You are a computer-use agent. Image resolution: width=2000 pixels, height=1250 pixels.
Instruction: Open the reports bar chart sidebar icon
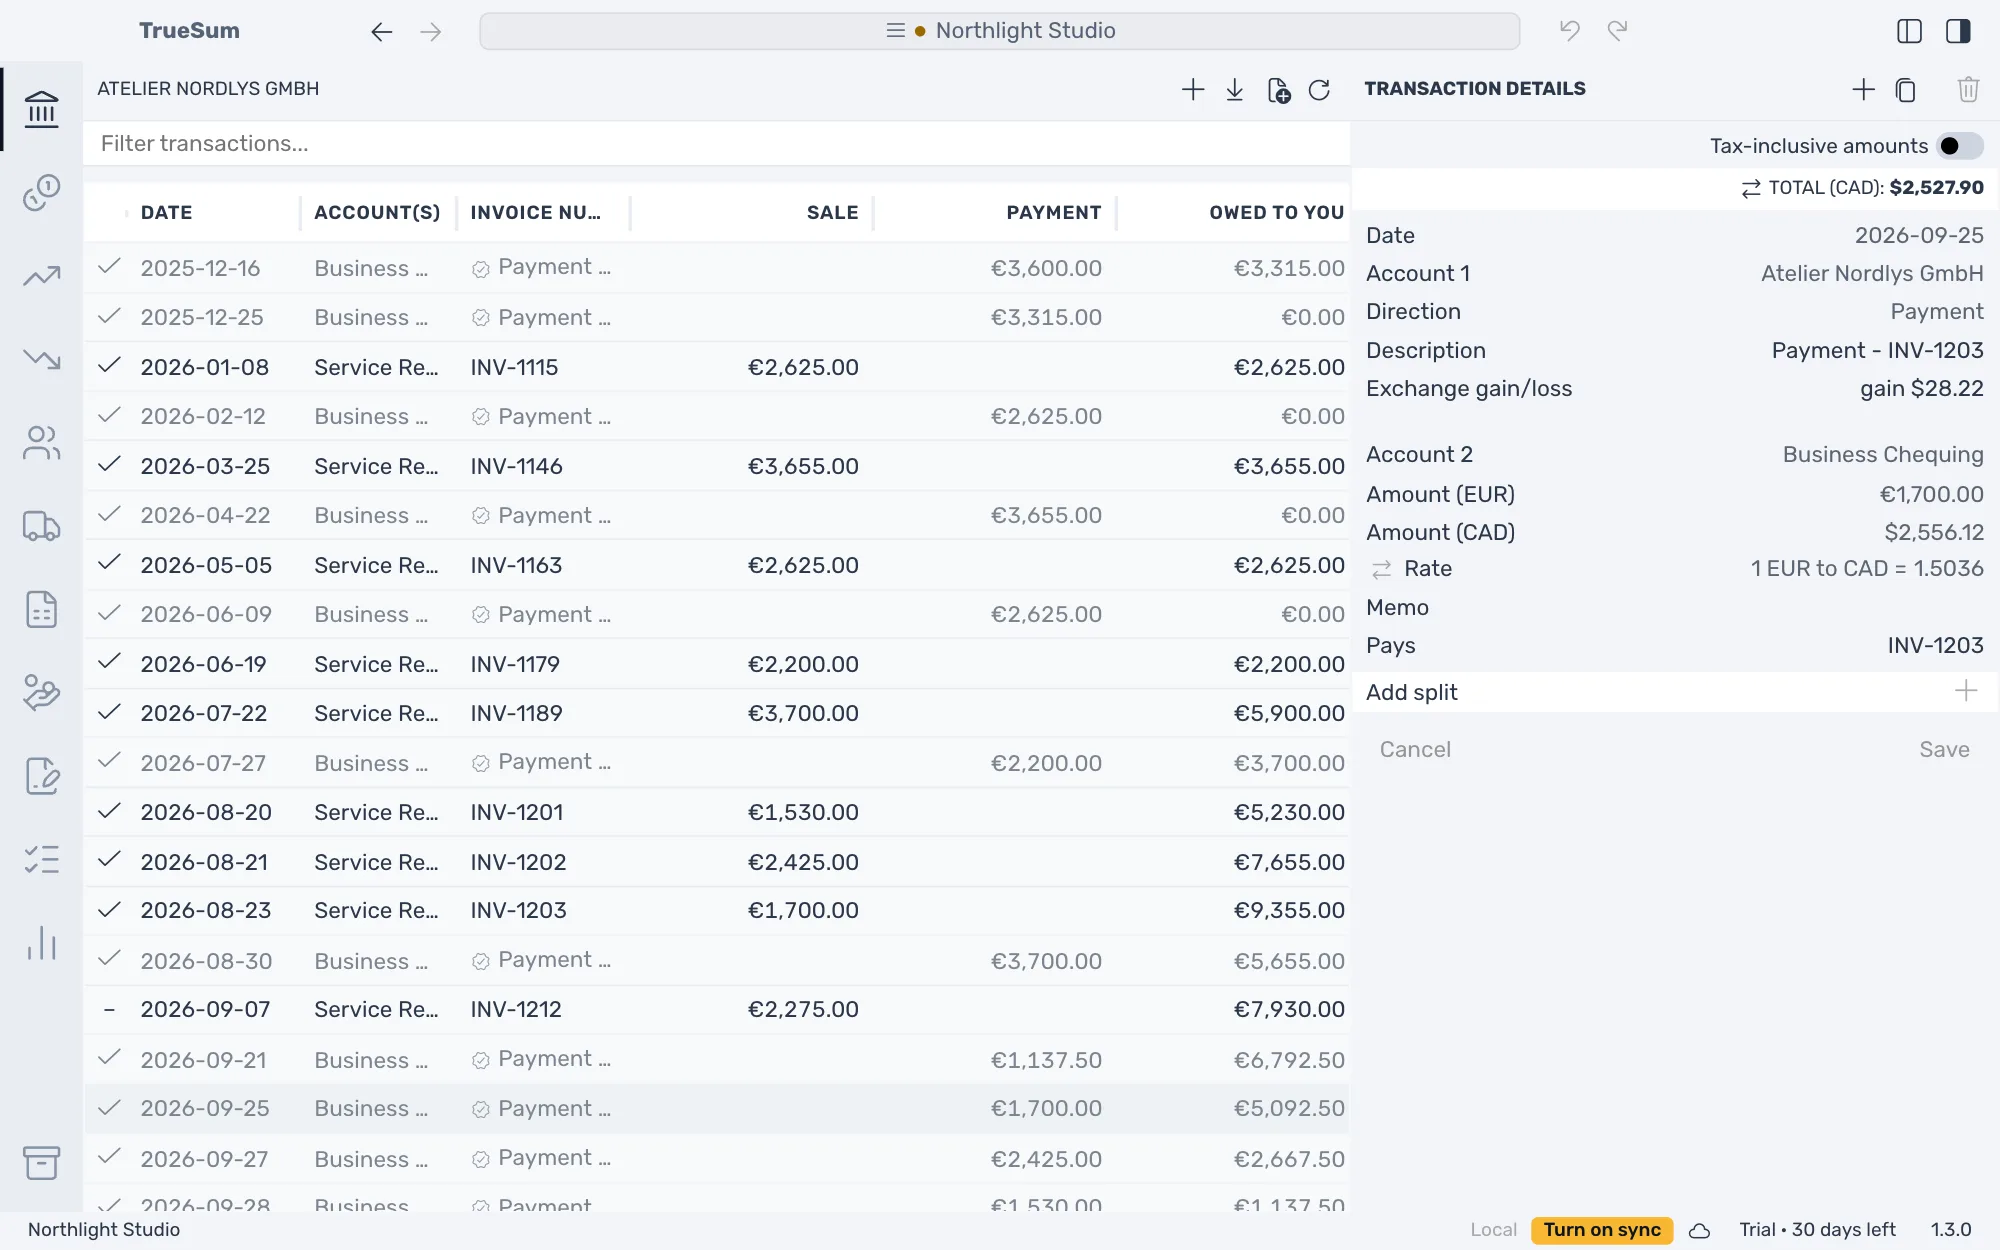pyautogui.click(x=41, y=943)
